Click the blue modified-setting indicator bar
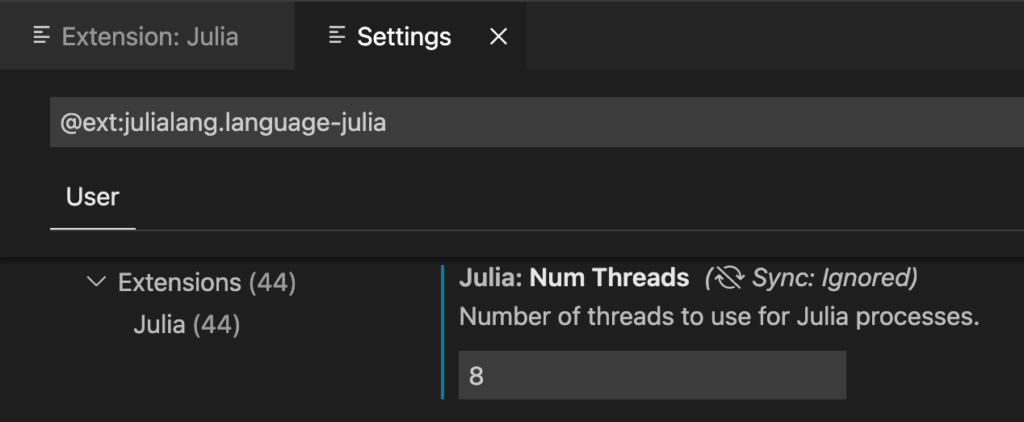 coord(443,332)
